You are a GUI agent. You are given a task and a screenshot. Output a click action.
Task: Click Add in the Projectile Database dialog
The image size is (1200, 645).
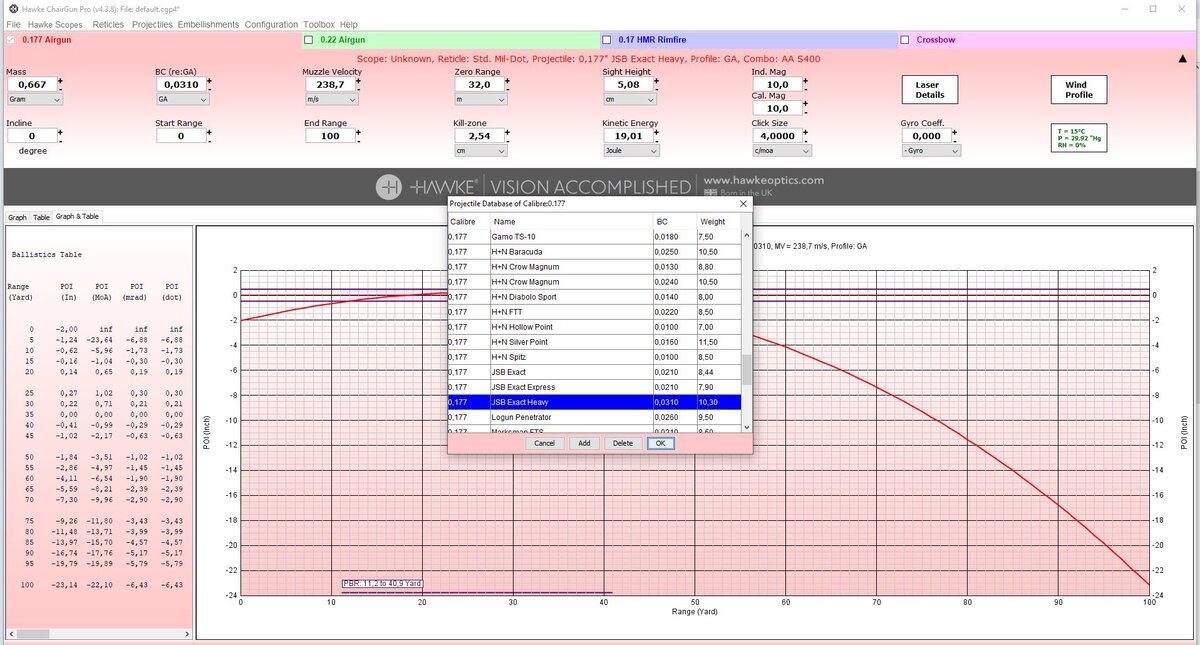(583, 443)
